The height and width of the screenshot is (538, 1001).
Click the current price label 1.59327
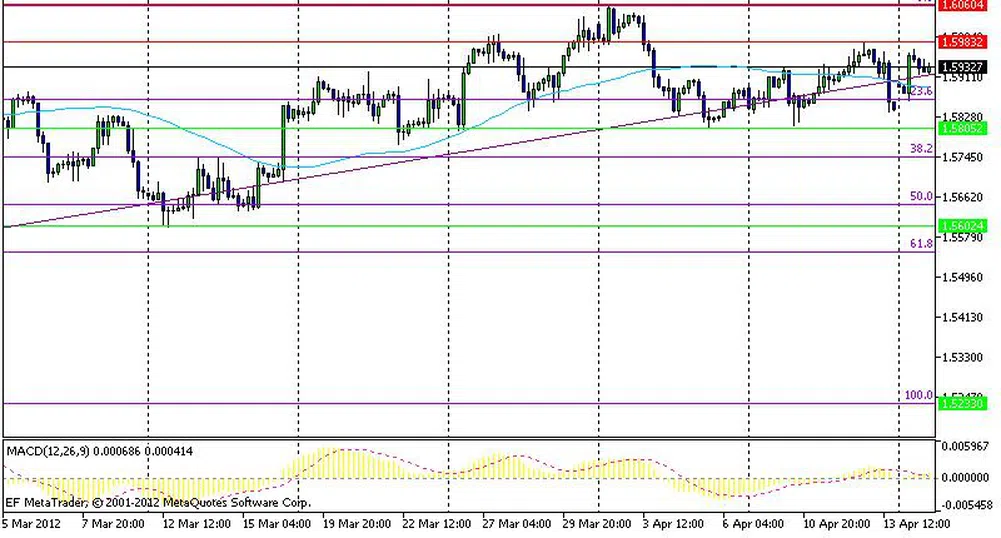tap(965, 67)
